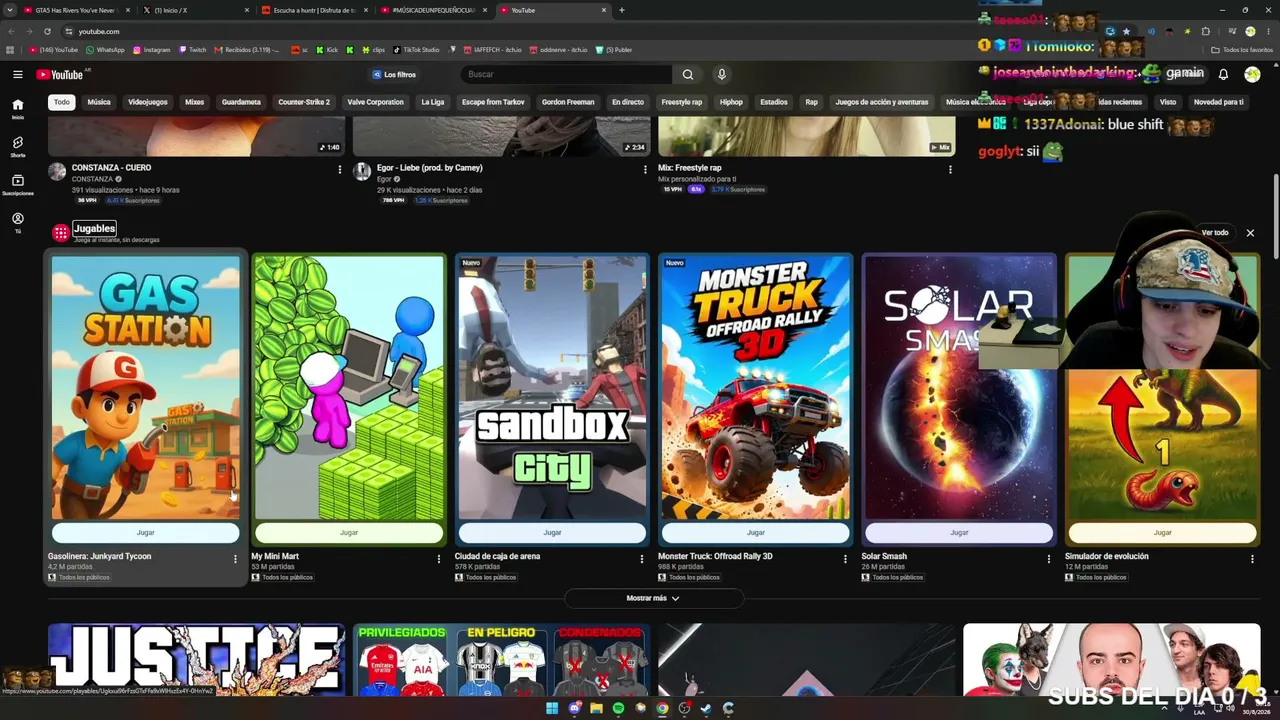Open the Chrome extensions puzzle menu

point(1205,31)
